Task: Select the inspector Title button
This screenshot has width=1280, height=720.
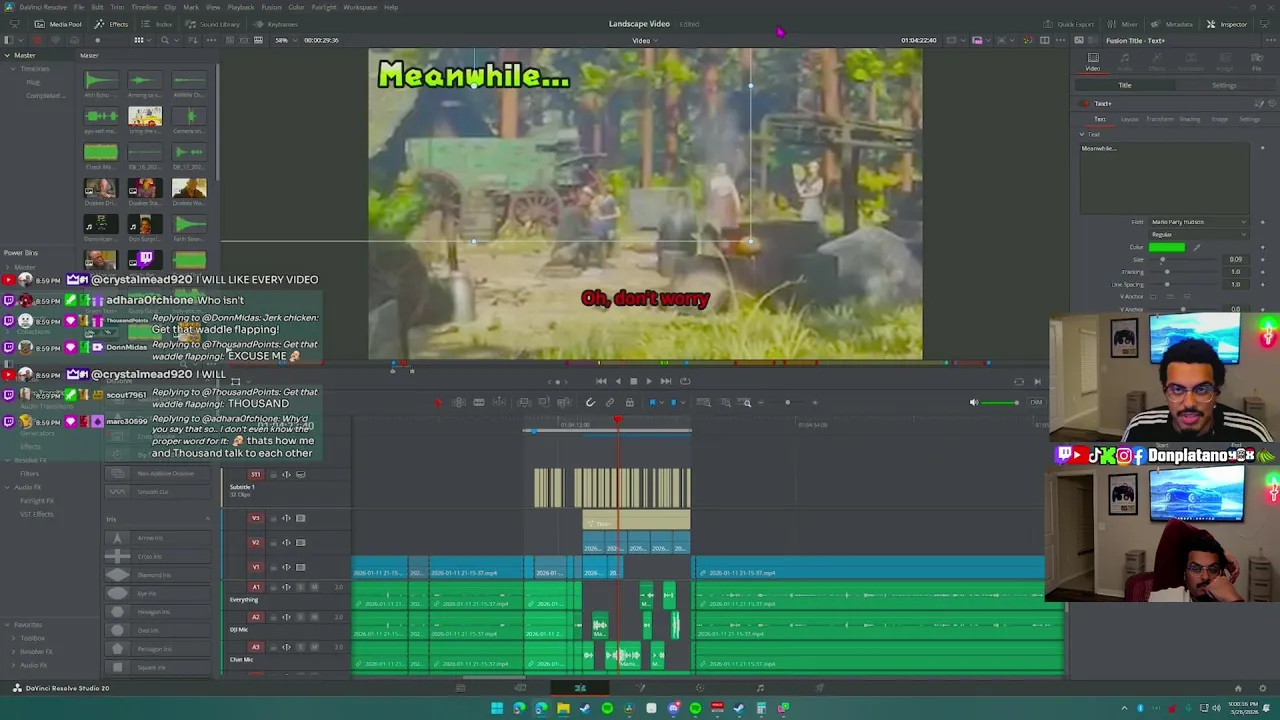Action: 1125,86
